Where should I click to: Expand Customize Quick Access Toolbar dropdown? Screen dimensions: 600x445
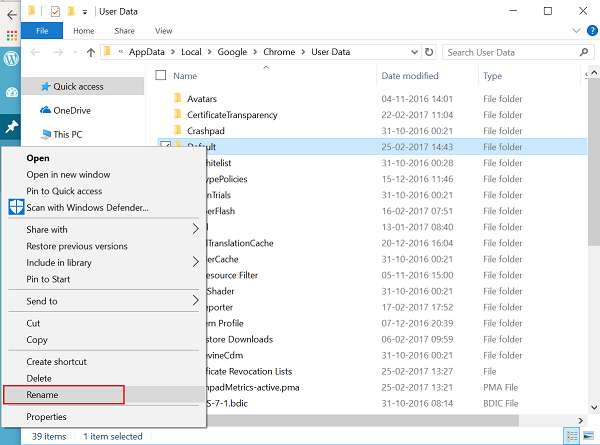85,12
